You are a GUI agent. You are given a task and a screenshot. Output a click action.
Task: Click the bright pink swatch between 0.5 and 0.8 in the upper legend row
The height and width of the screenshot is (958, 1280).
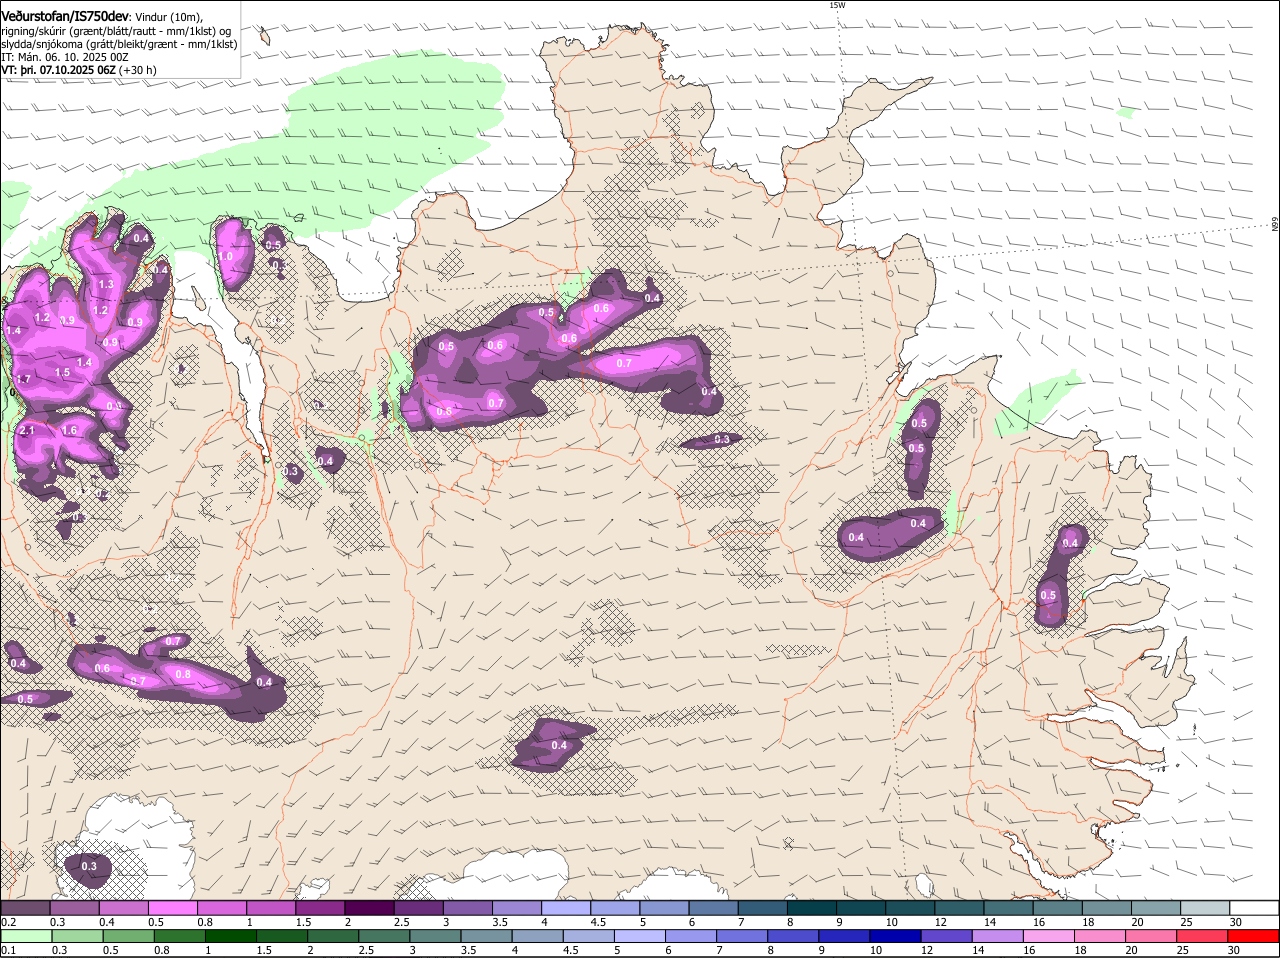[x=172, y=907]
